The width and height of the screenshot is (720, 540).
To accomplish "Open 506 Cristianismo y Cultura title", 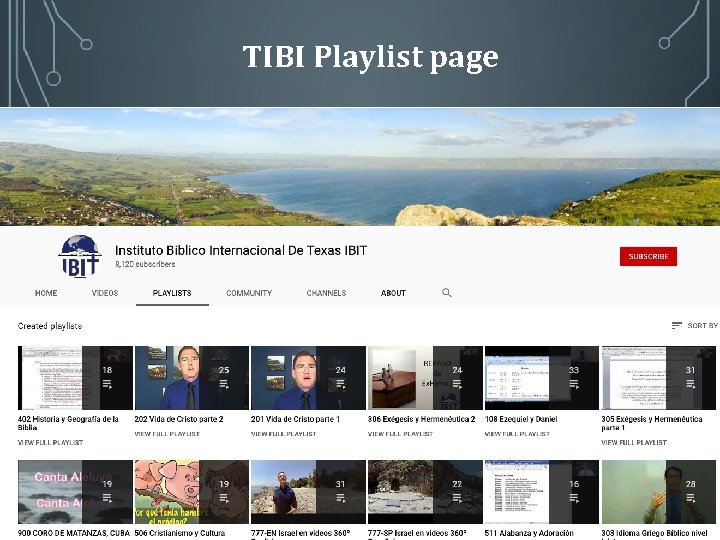I will click(180, 533).
